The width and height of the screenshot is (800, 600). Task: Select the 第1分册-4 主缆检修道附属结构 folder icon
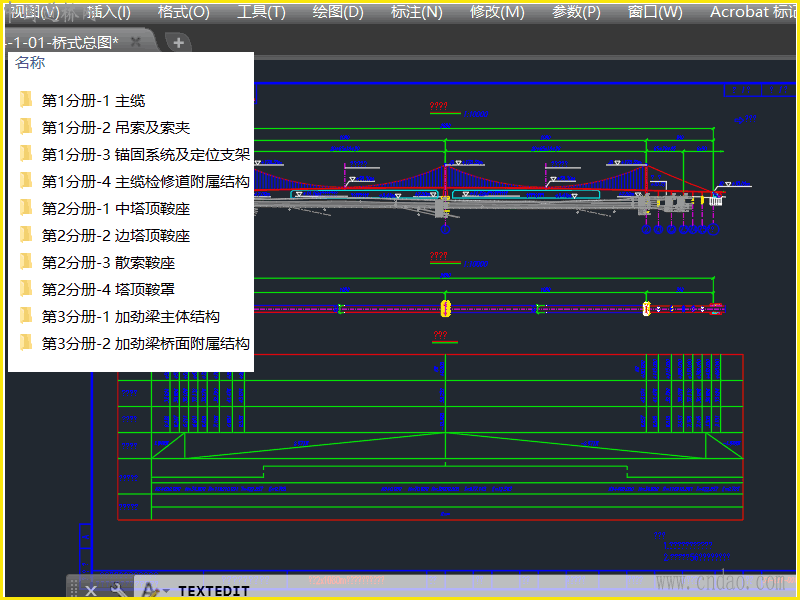[26, 181]
